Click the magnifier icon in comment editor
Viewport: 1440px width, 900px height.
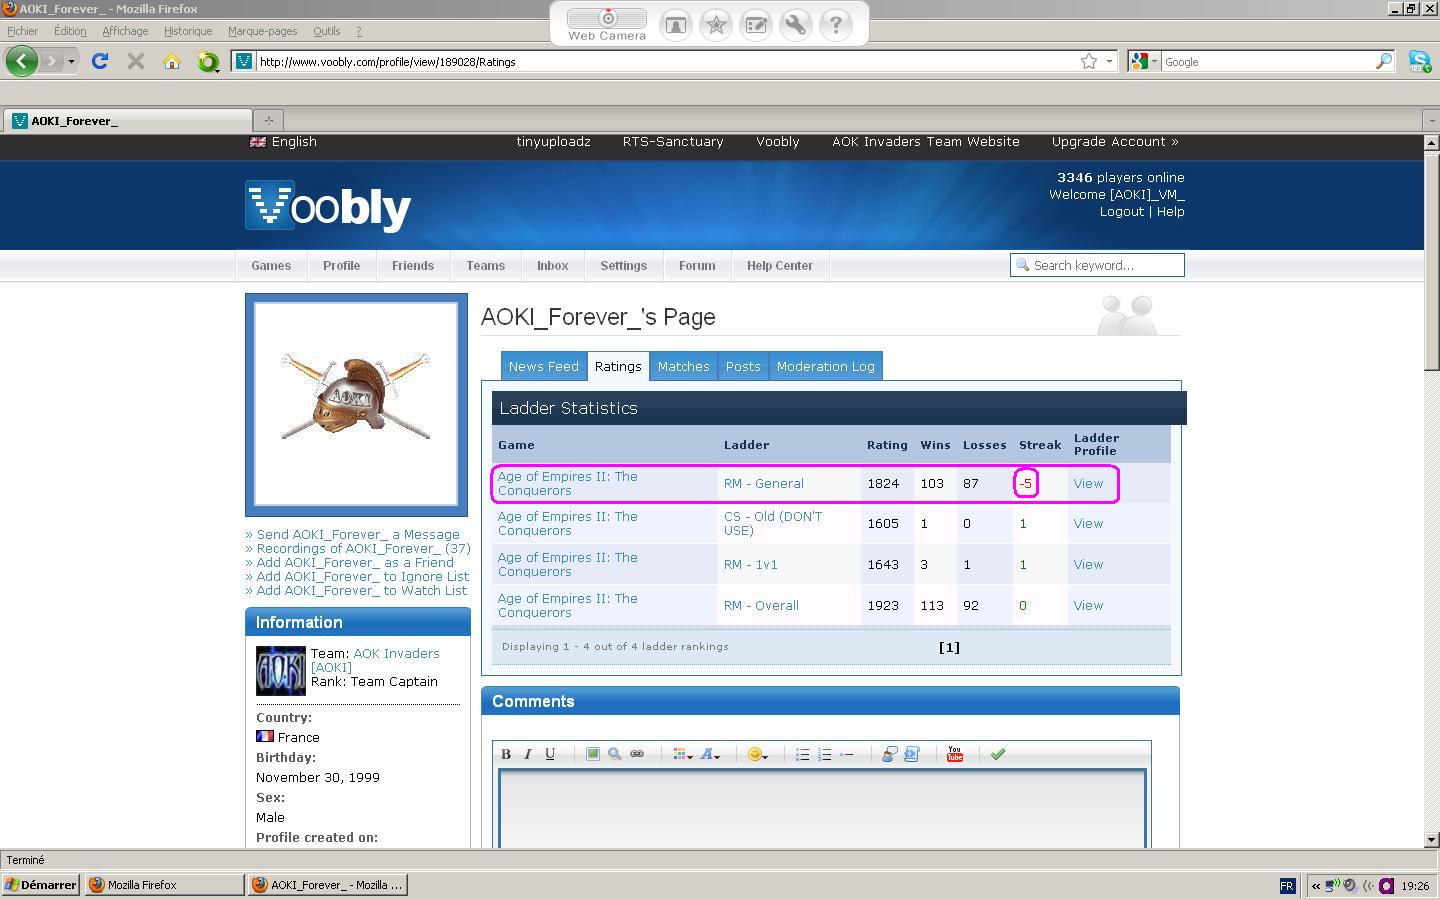615,754
